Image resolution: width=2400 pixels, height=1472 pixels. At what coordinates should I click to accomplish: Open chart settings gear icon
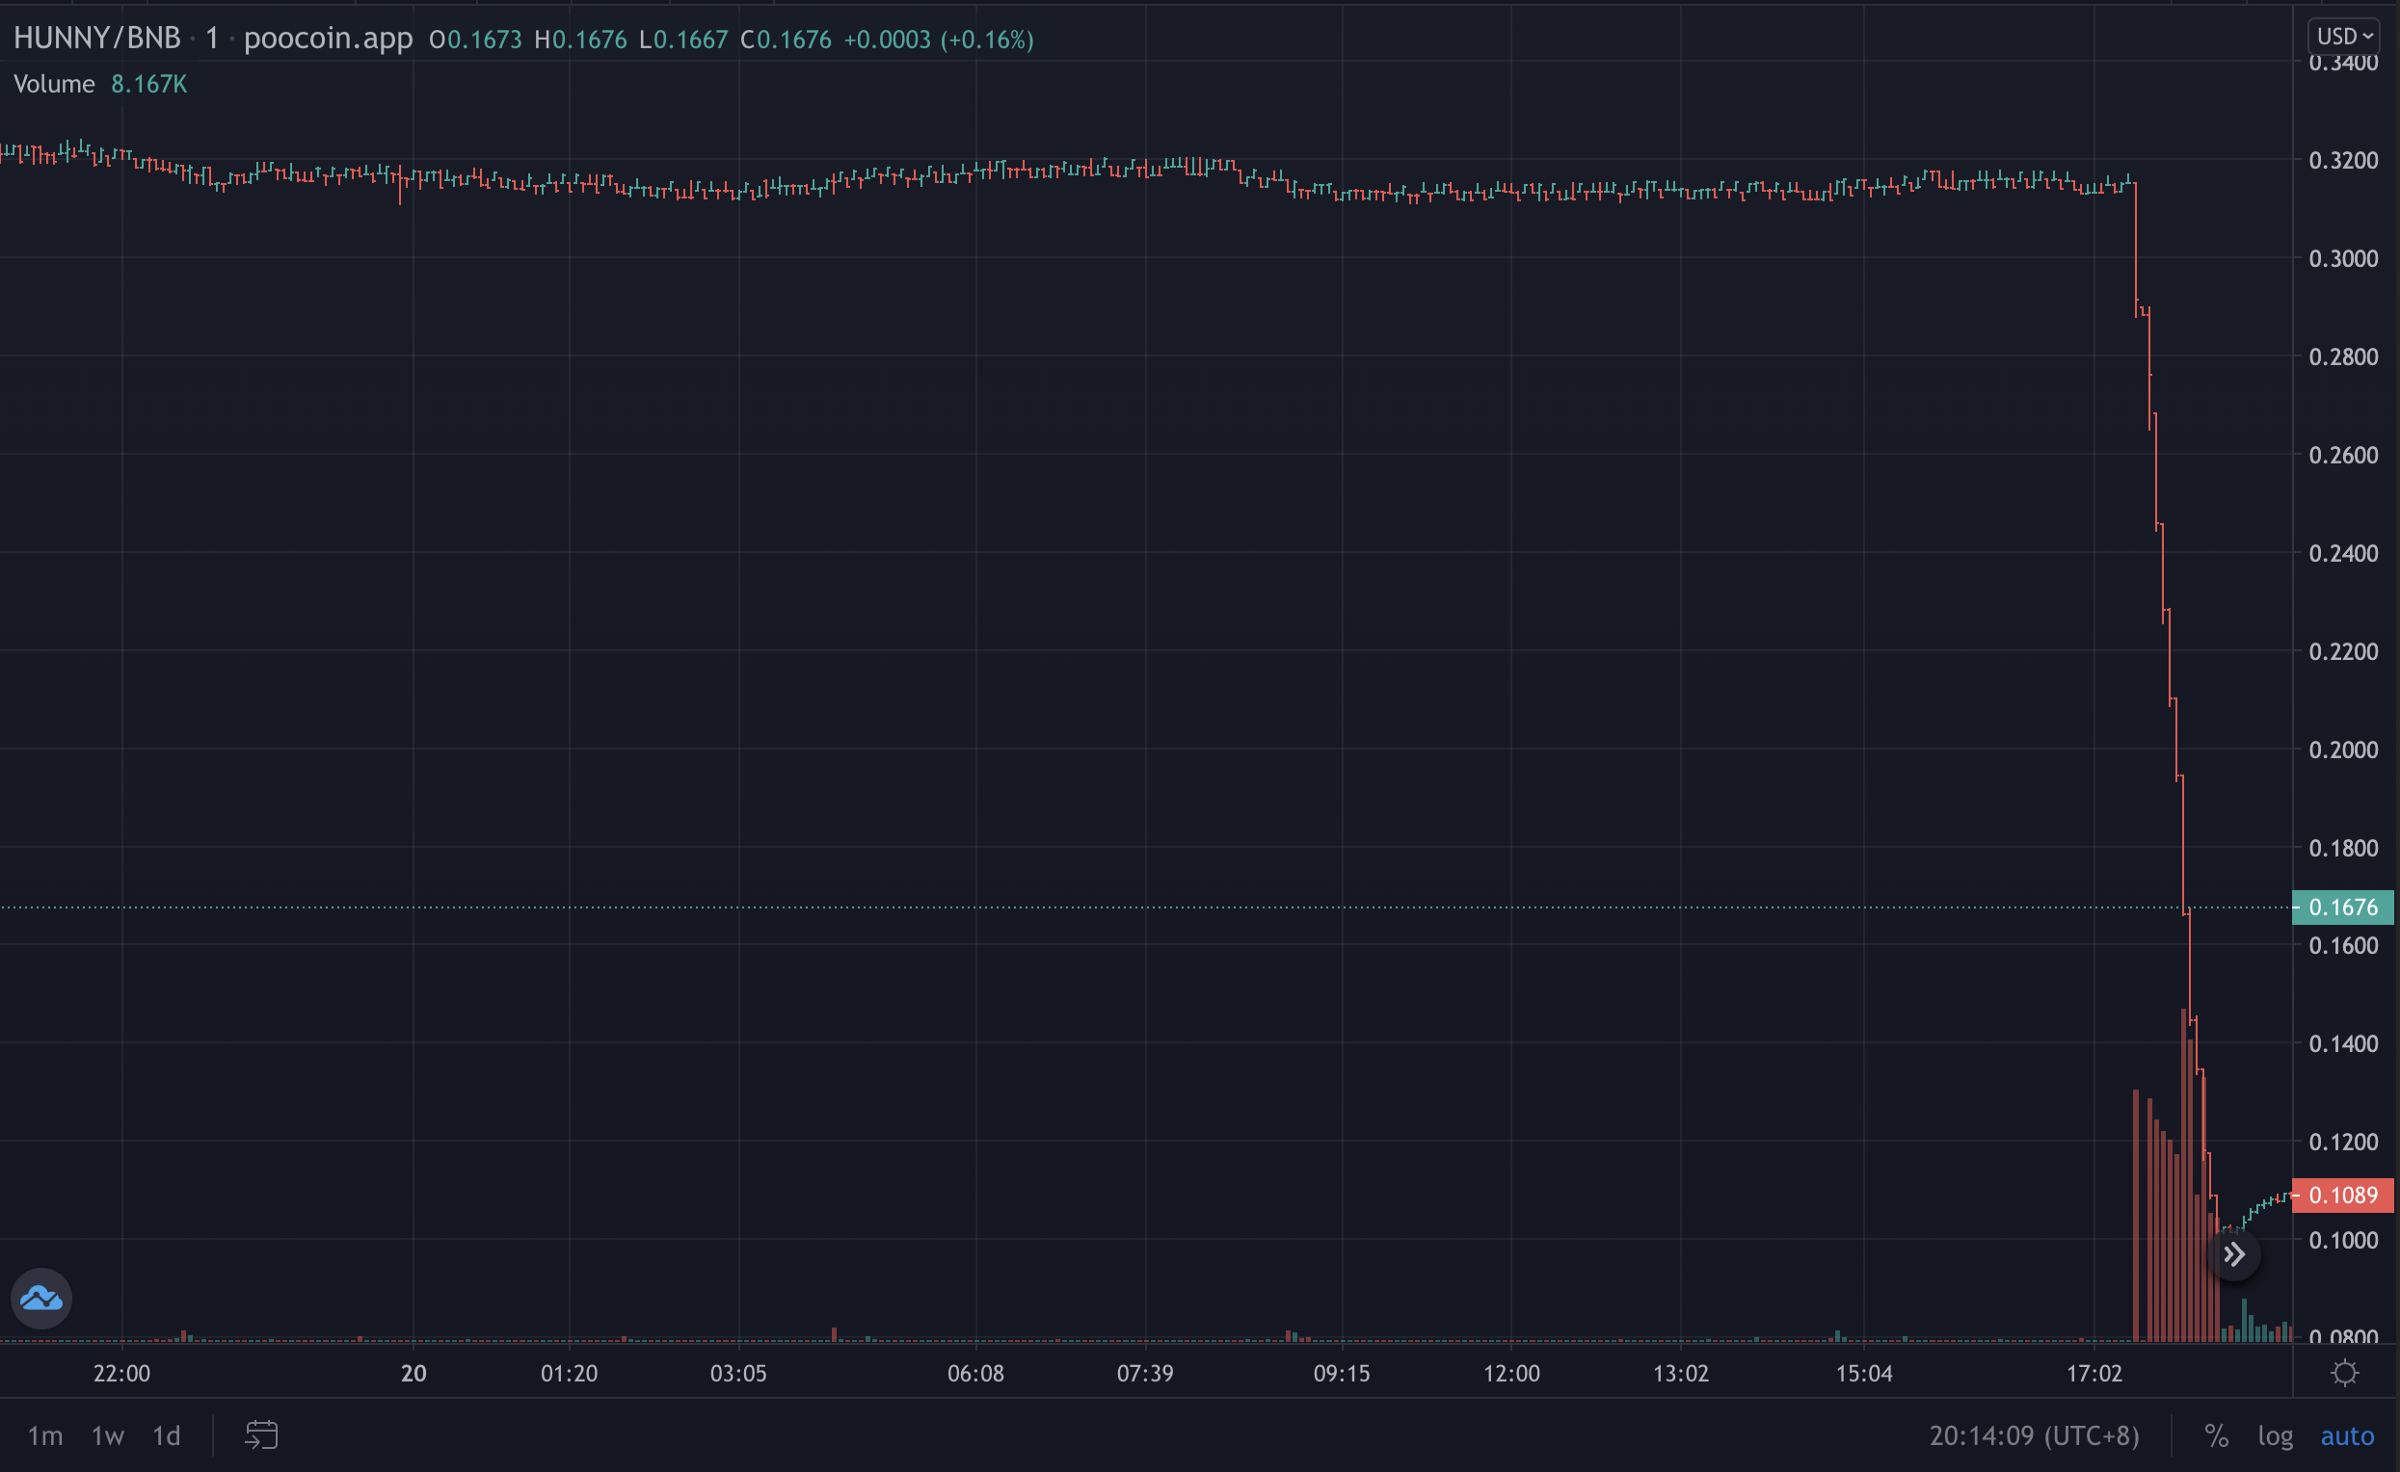point(2345,1373)
